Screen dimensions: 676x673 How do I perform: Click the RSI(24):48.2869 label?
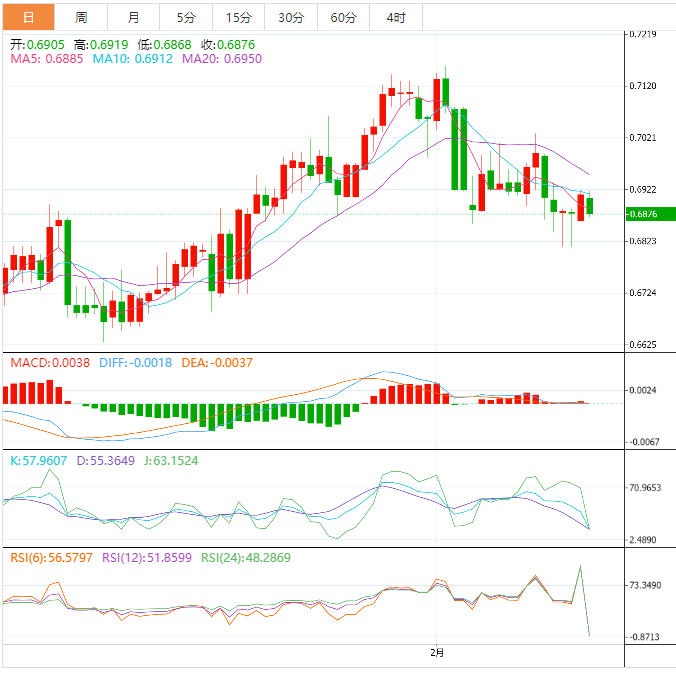point(246,558)
